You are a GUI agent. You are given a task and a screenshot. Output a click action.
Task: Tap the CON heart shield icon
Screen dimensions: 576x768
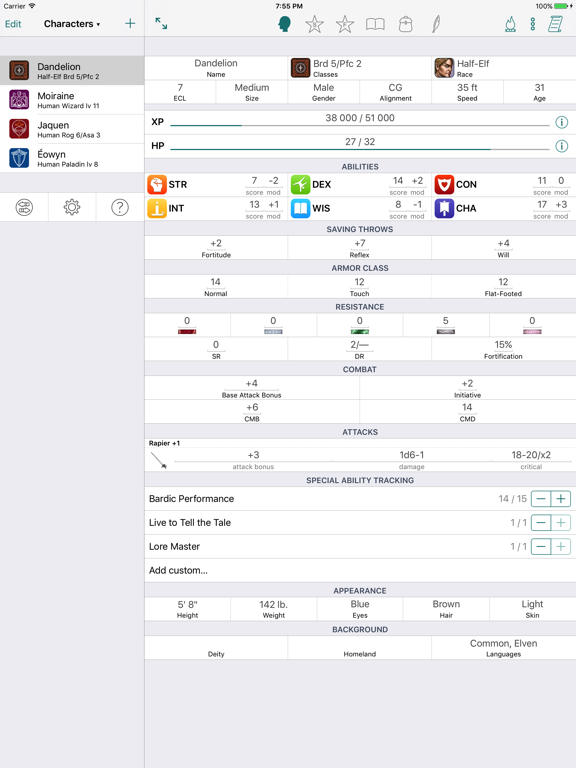coord(444,185)
